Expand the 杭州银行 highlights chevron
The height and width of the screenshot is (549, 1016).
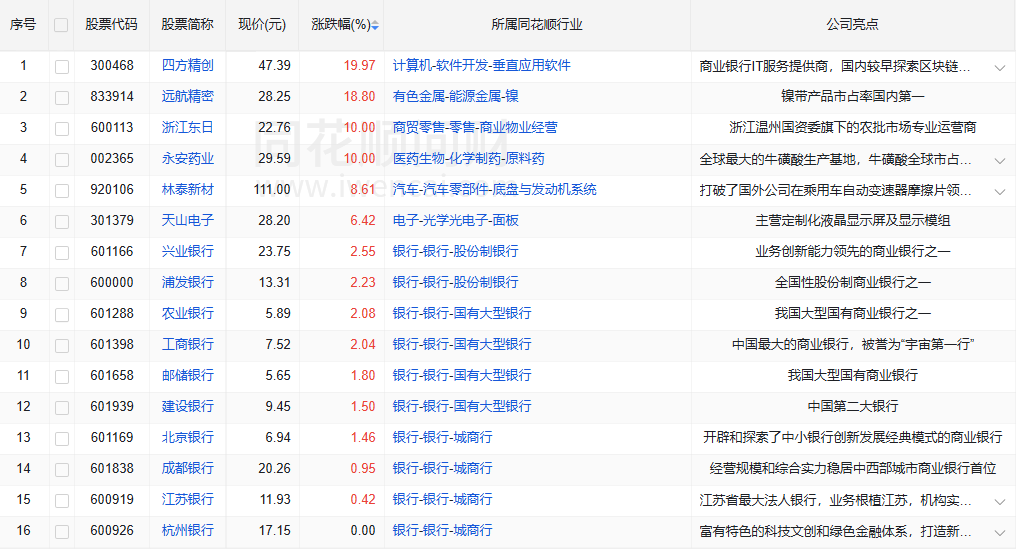click(x=999, y=532)
